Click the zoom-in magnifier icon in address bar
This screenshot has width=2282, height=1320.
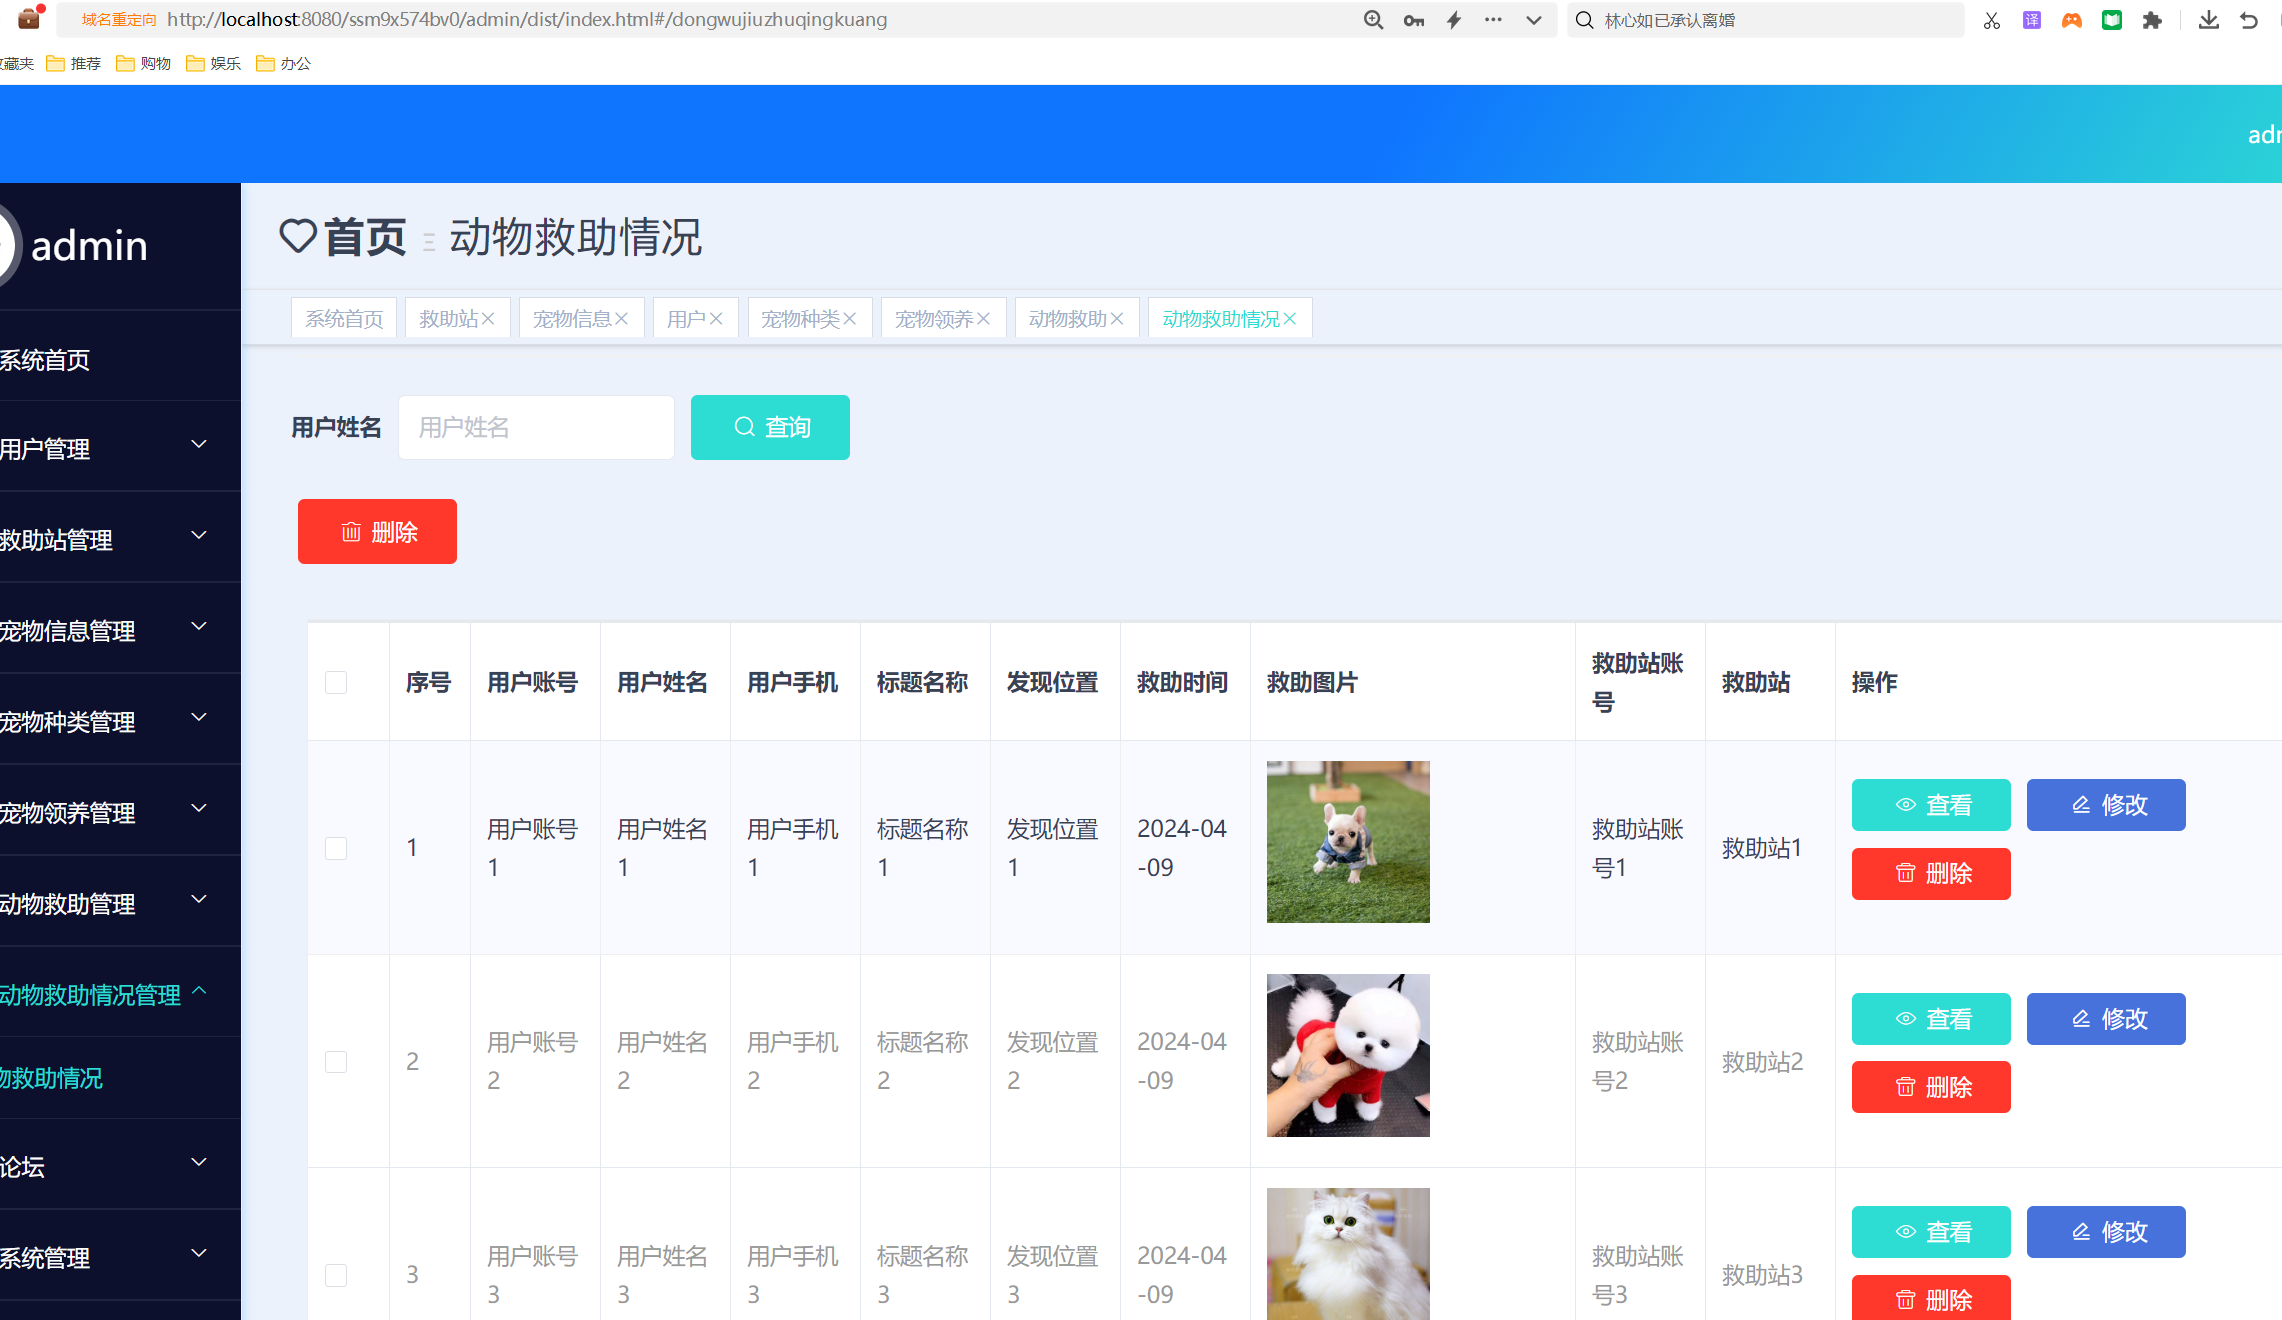[1373, 19]
